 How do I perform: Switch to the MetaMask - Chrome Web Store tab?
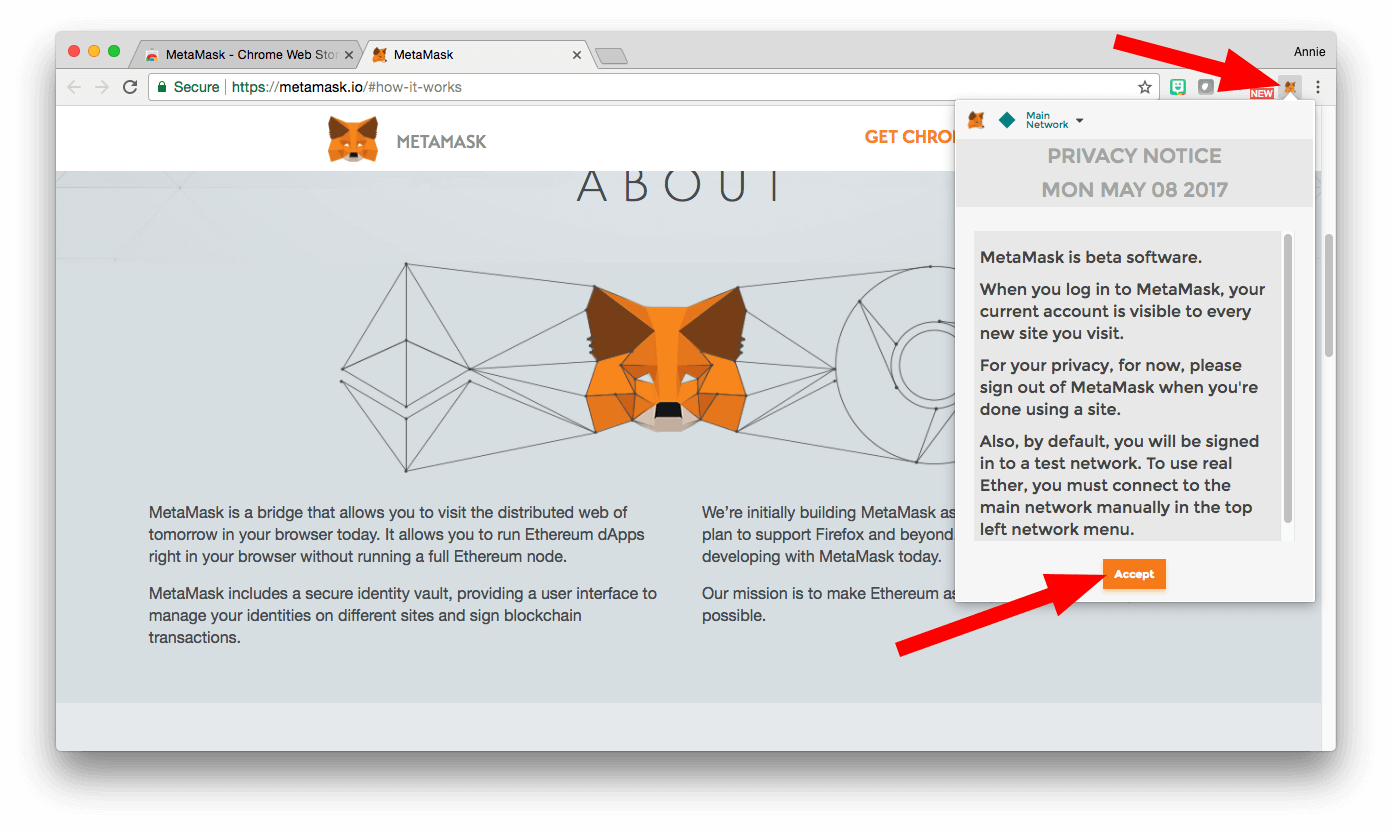click(246, 55)
